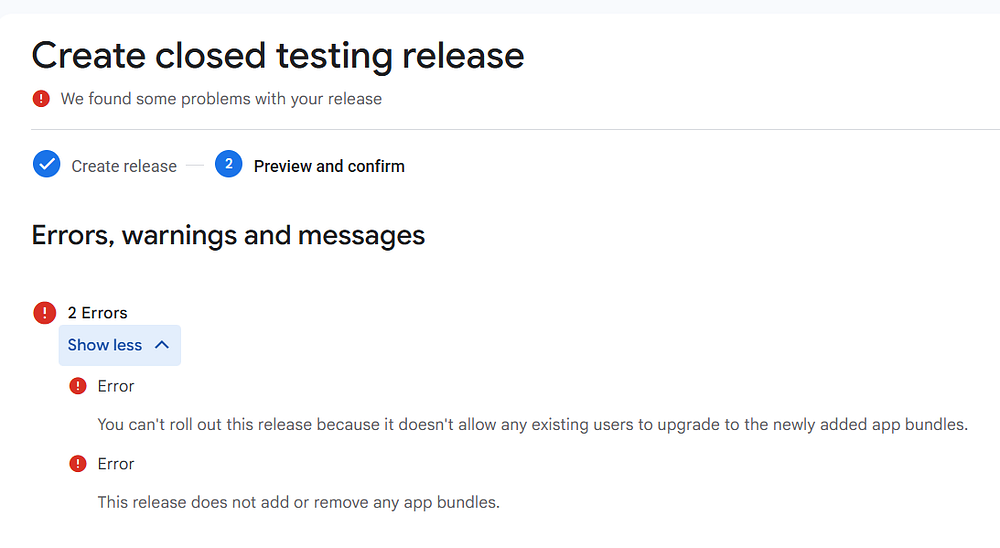This screenshot has width=1000, height=548.
Task: Click the 2 Errors summary label
Action: pyautogui.click(x=97, y=313)
